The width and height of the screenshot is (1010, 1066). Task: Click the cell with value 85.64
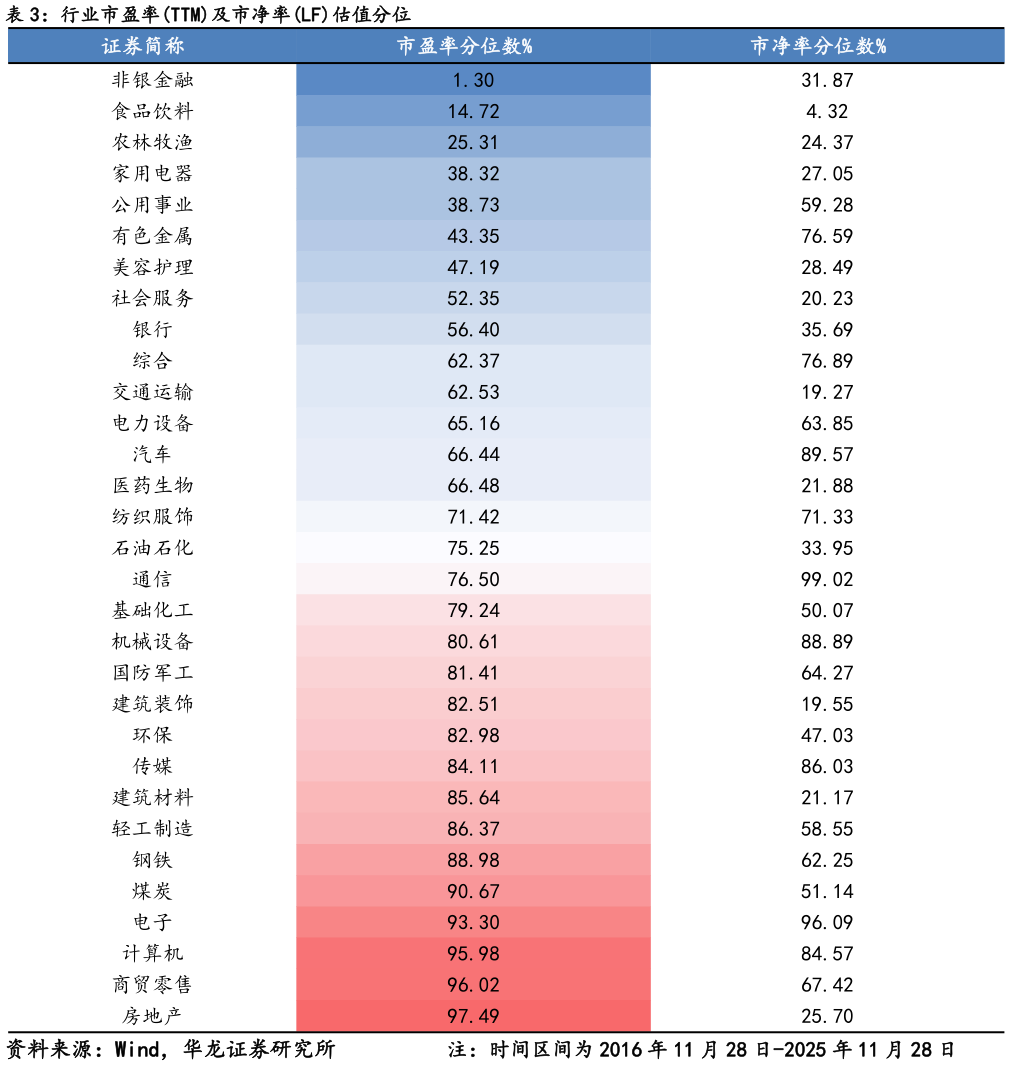[473, 798]
